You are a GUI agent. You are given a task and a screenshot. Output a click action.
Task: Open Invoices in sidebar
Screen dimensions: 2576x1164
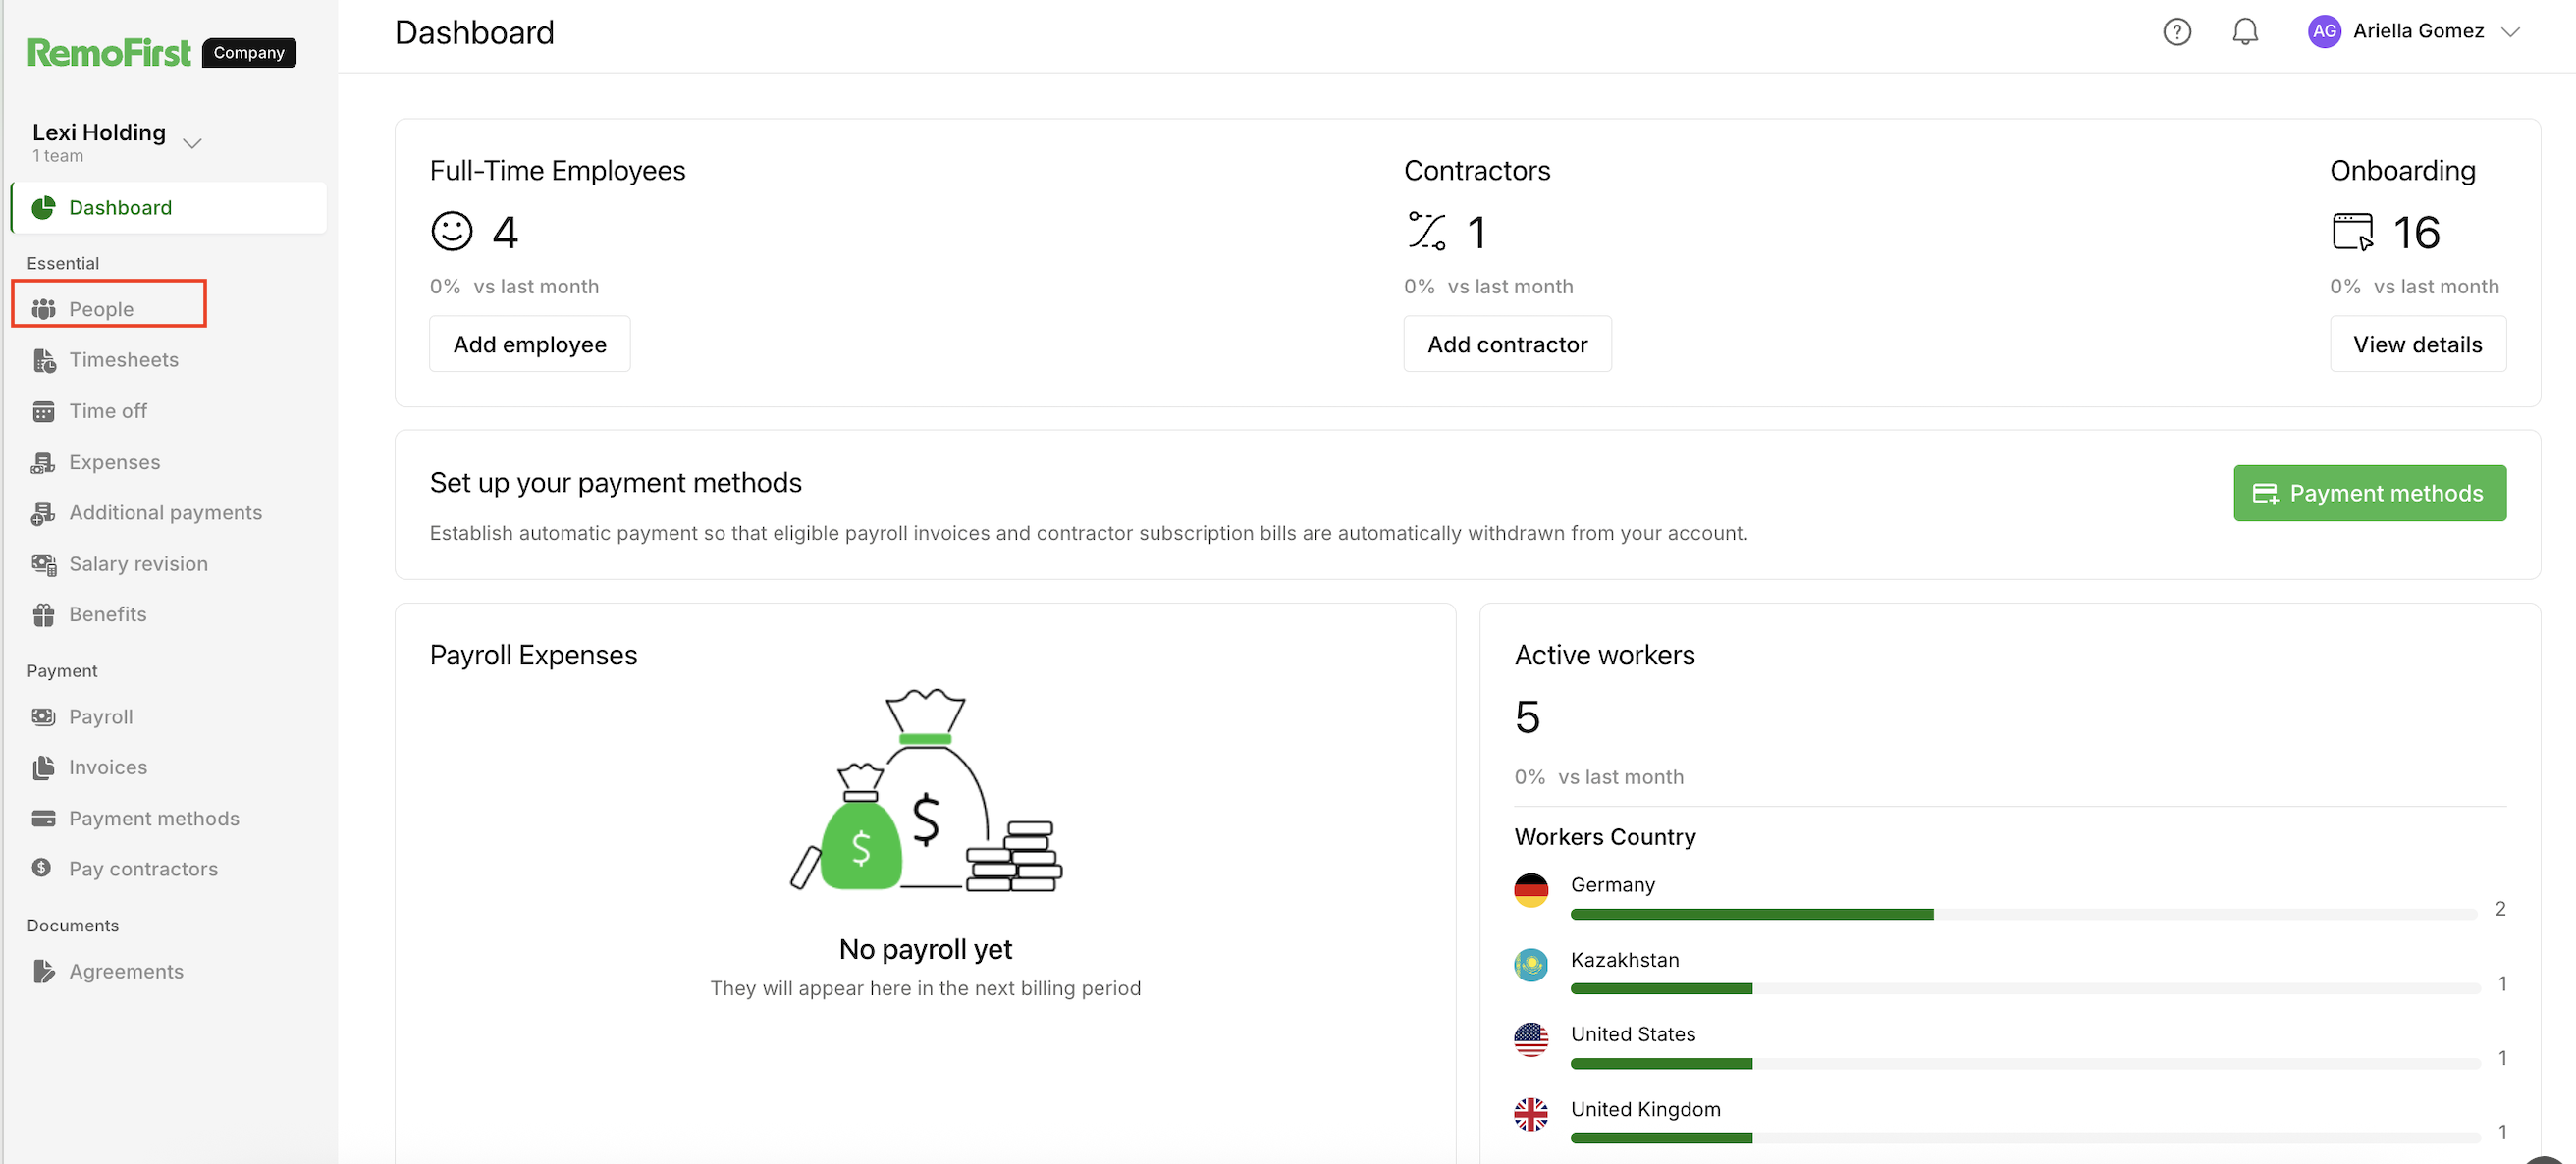(x=108, y=767)
